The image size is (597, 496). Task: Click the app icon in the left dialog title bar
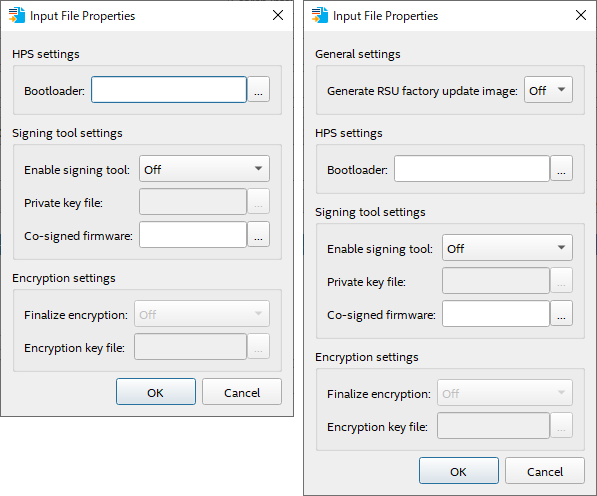click(16, 15)
